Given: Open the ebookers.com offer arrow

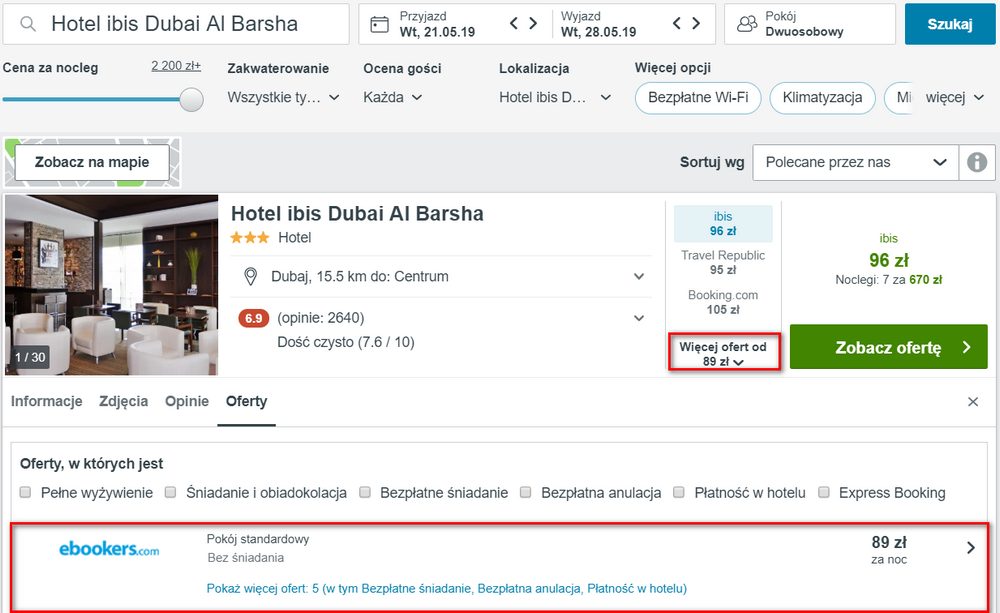Looking at the screenshot, I should [x=971, y=548].
